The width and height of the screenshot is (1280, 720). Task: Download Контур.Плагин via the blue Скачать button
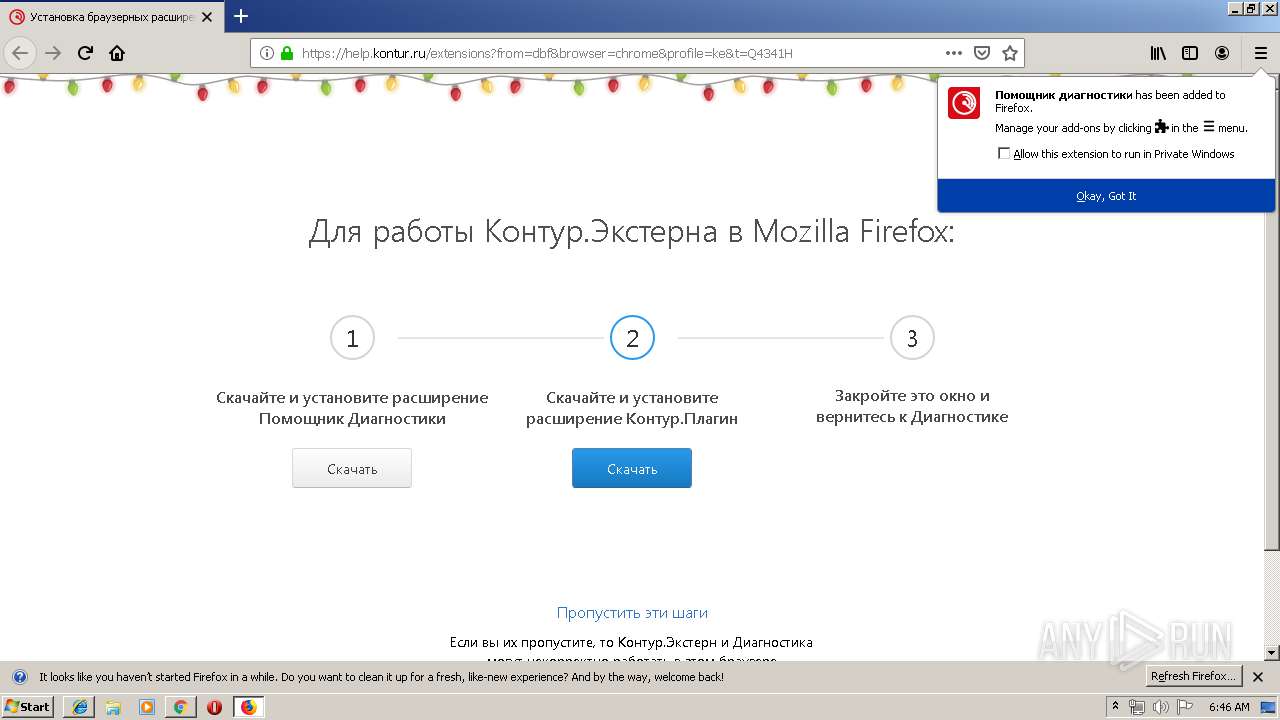pos(632,468)
